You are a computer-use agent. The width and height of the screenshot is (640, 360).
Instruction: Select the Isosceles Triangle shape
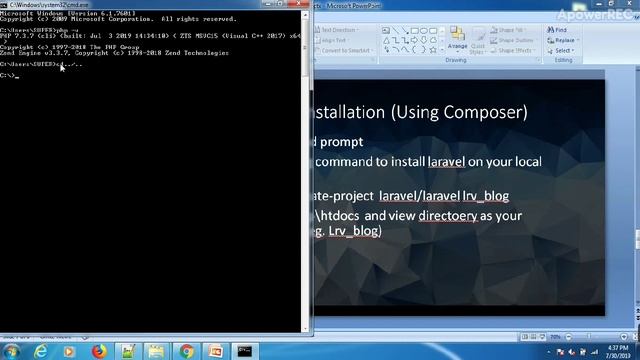tap(386, 40)
